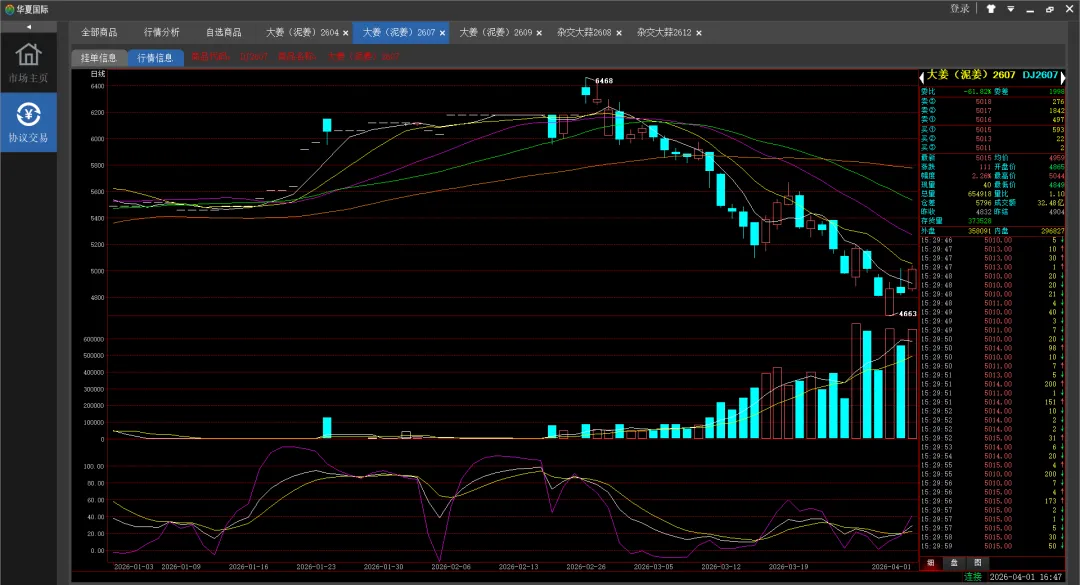
Task: Click the 开盘价 value 4865
Action: pos(1057,167)
